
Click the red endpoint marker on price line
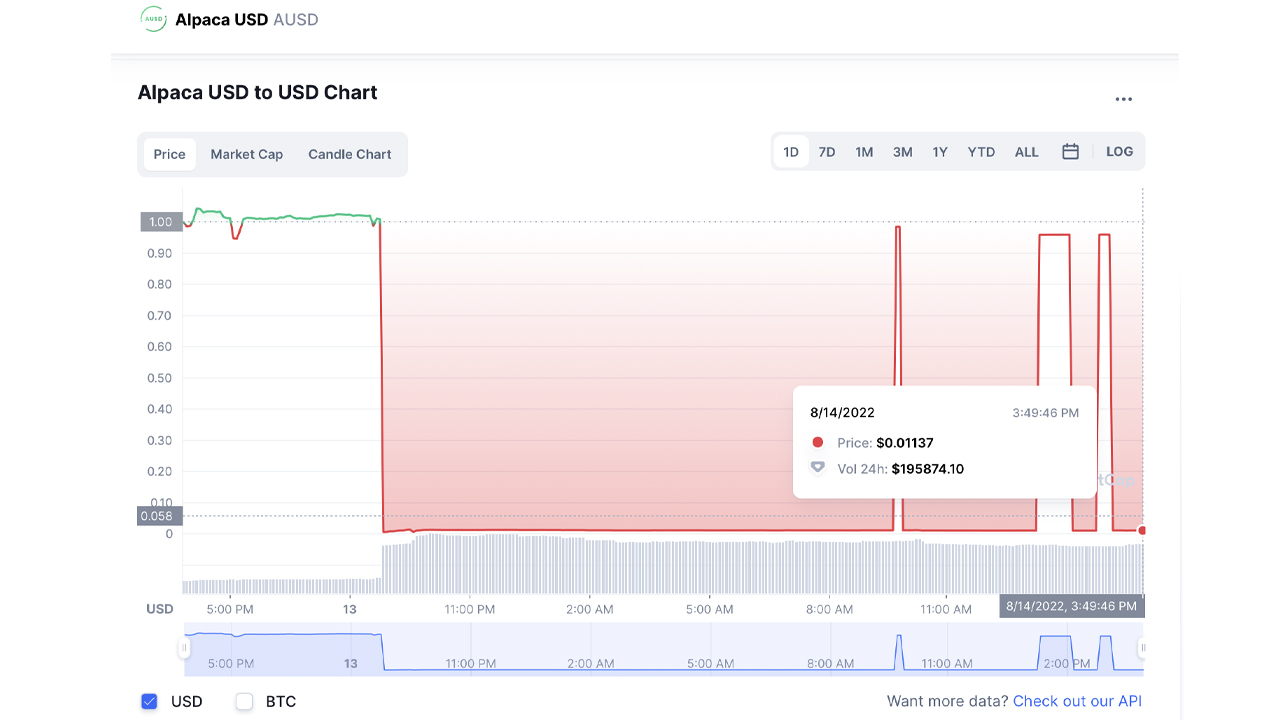click(x=1142, y=530)
